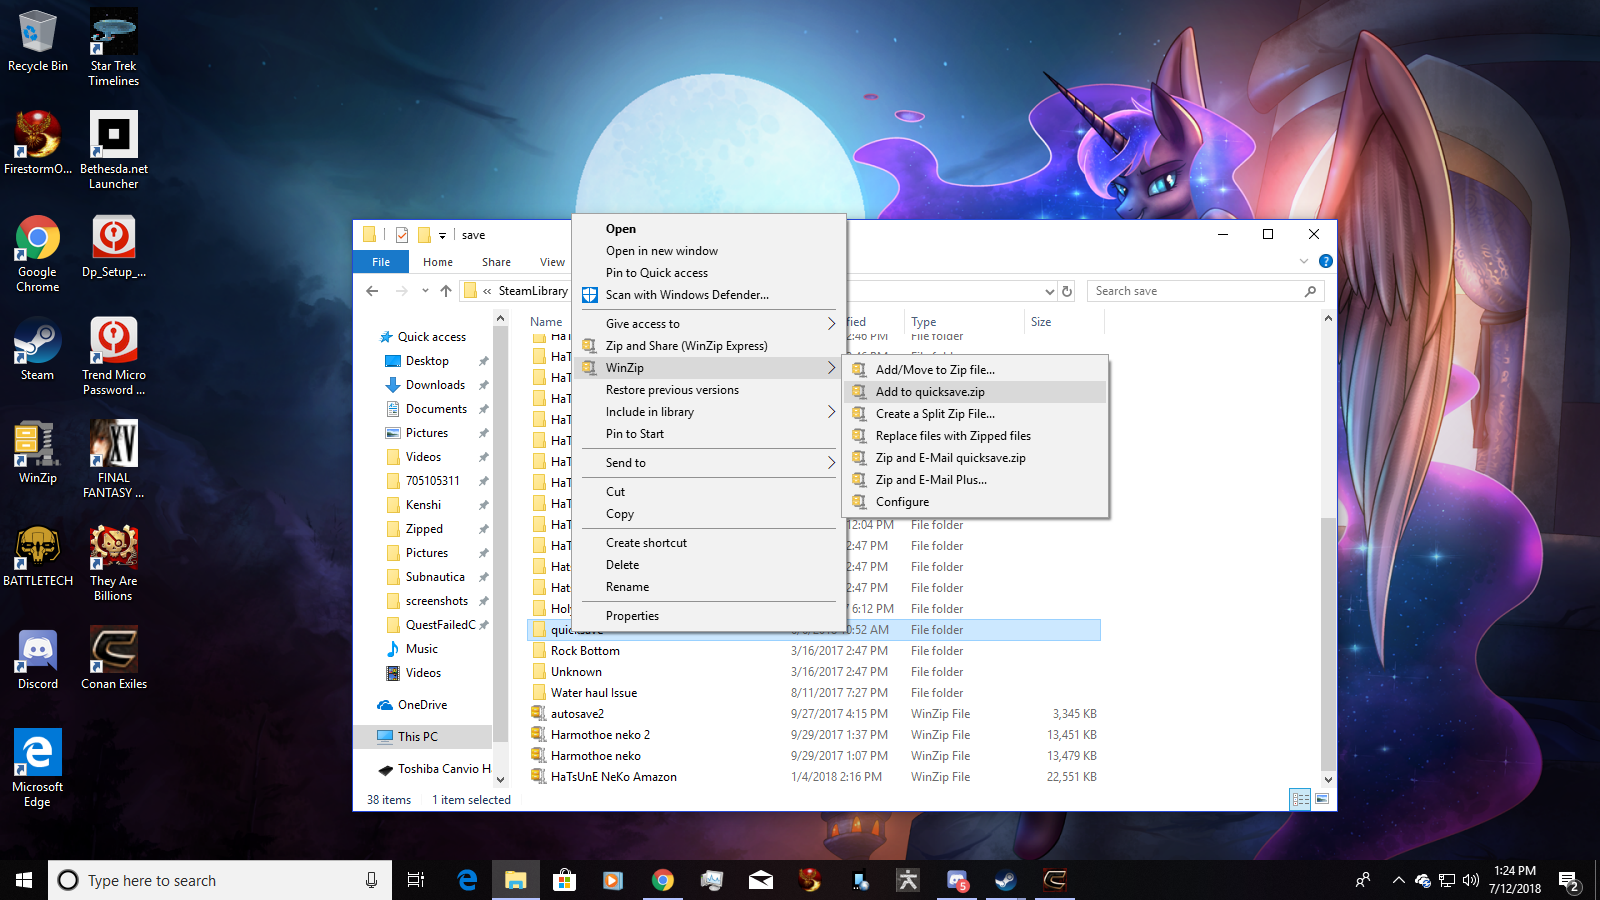Open the Home ribbon tab
Image resolution: width=1600 pixels, height=900 pixels.
[x=438, y=262]
